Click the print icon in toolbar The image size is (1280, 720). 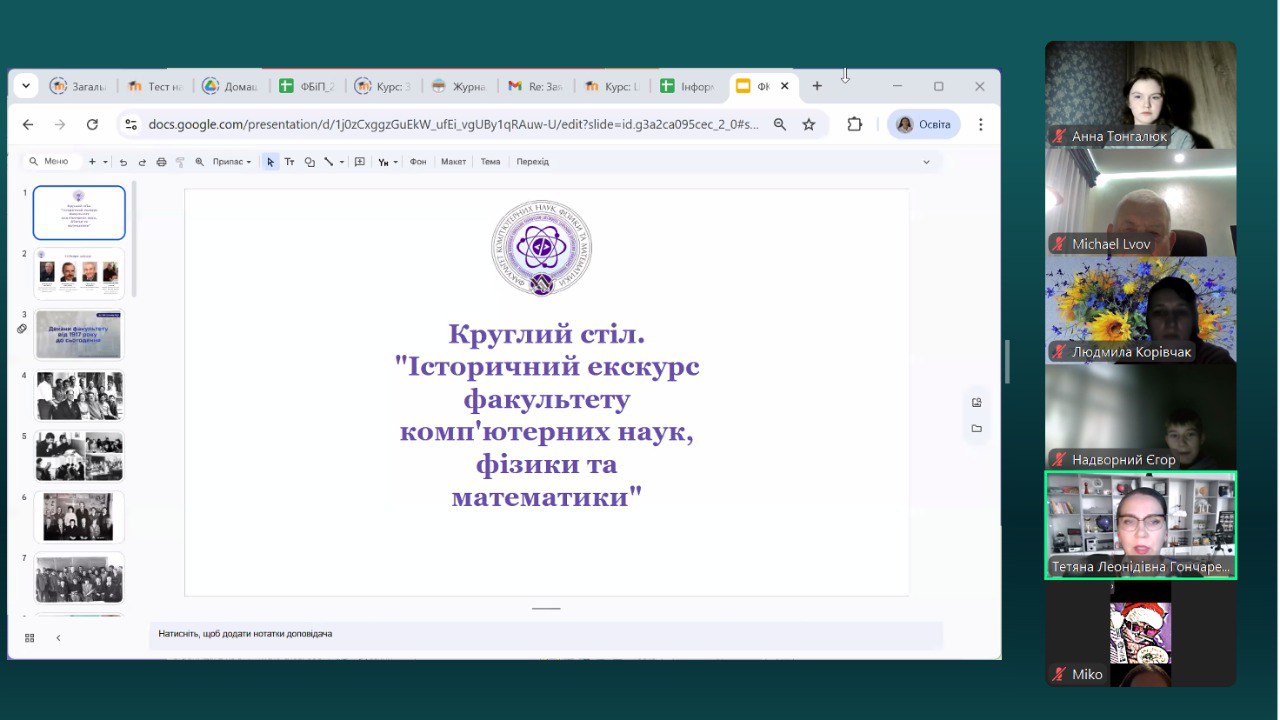(161, 162)
